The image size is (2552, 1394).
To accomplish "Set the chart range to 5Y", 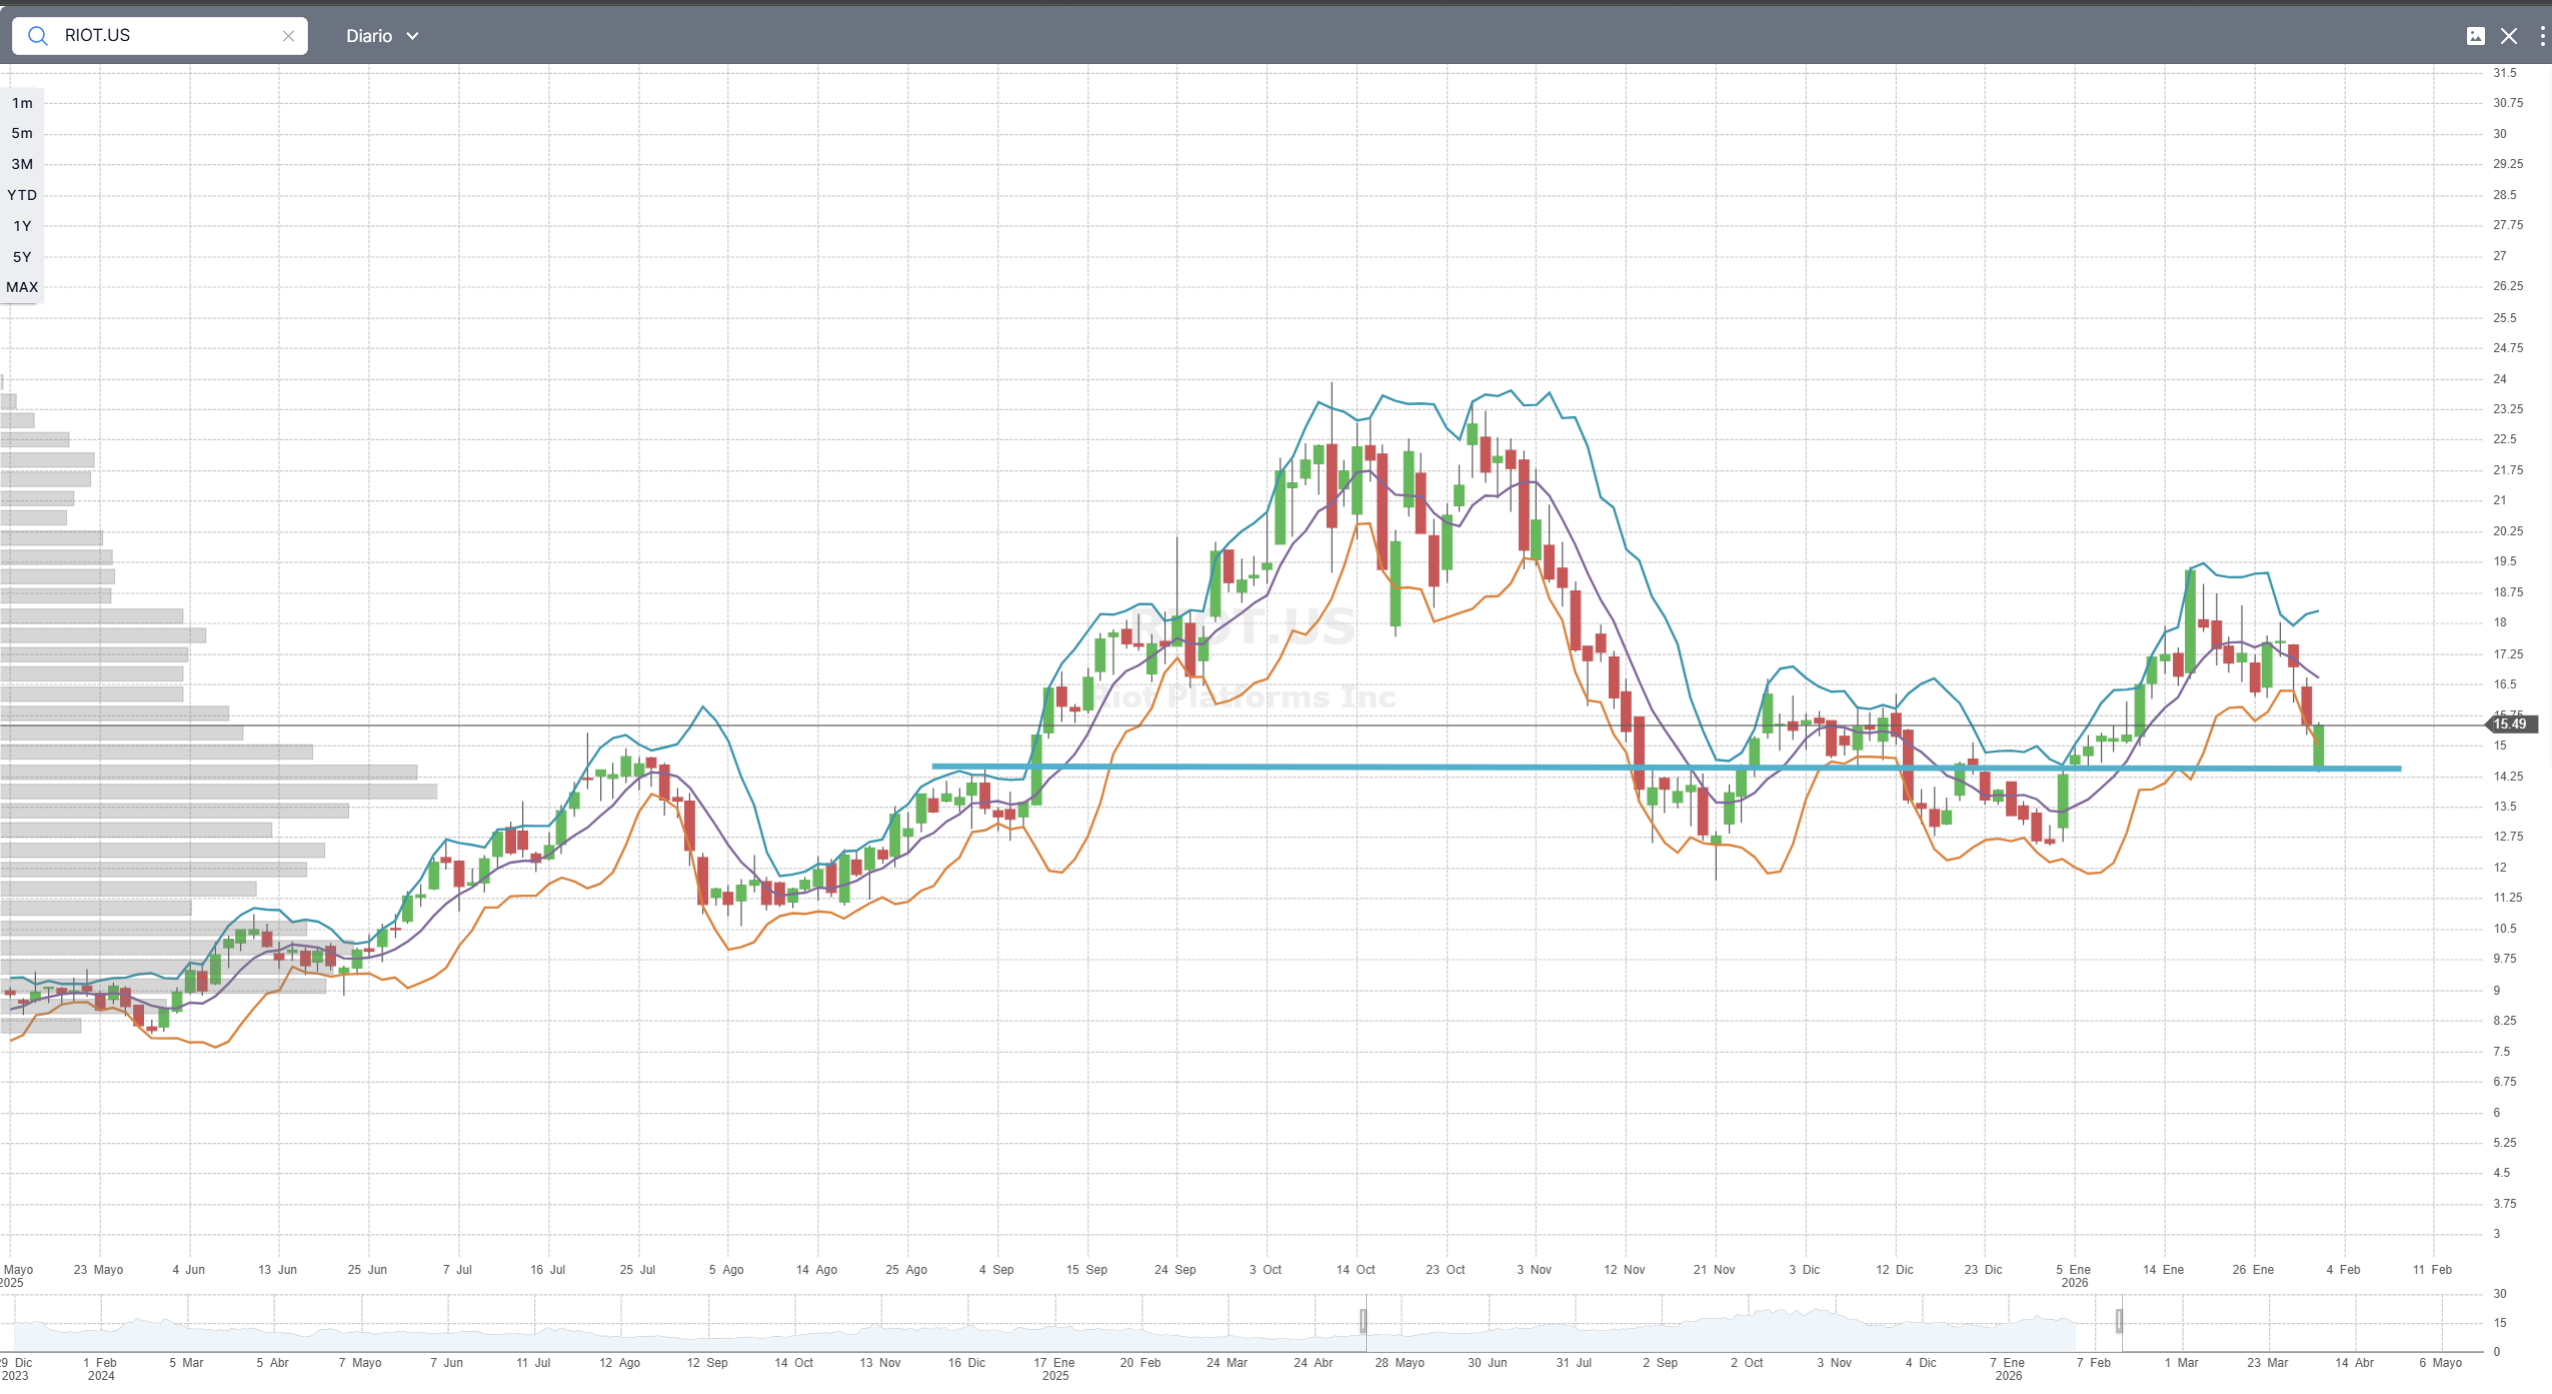I will pos(22,257).
